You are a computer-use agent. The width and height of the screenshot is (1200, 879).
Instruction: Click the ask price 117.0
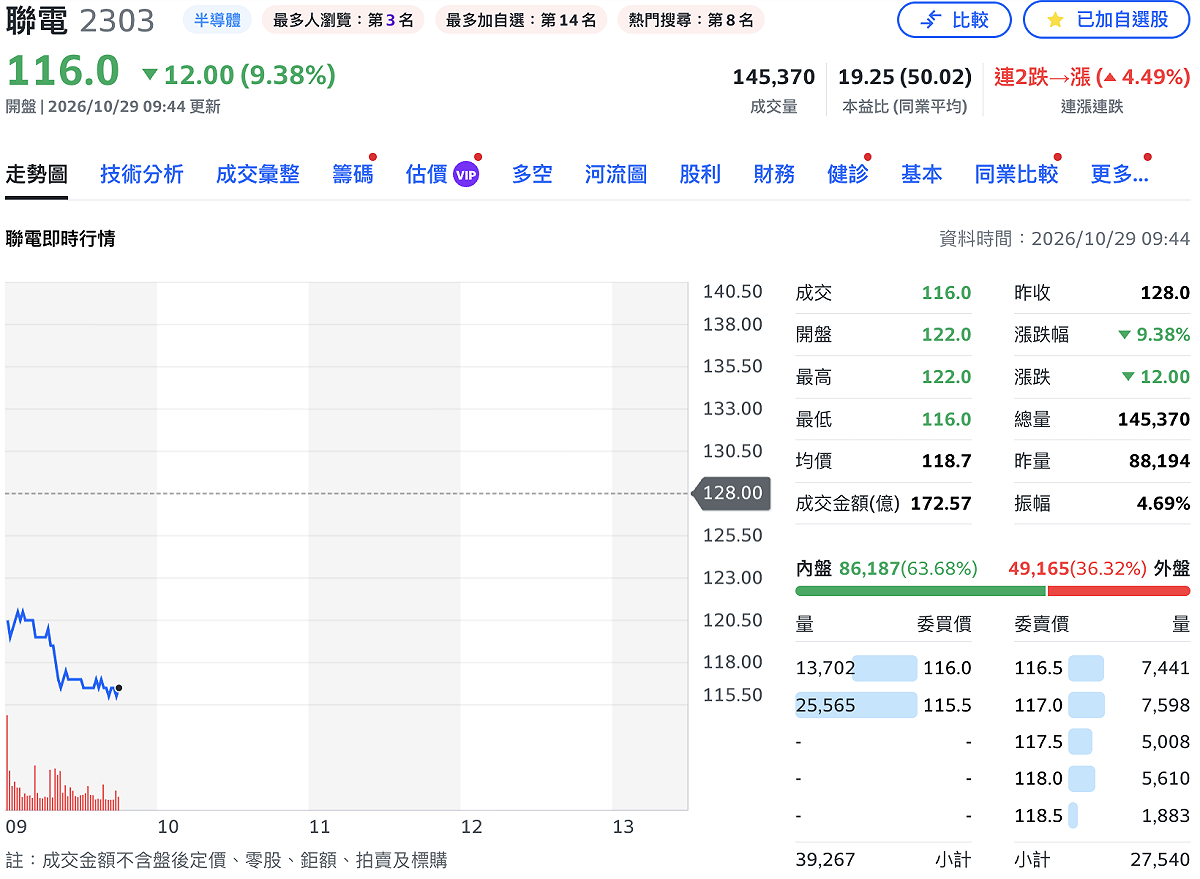(x=1038, y=705)
